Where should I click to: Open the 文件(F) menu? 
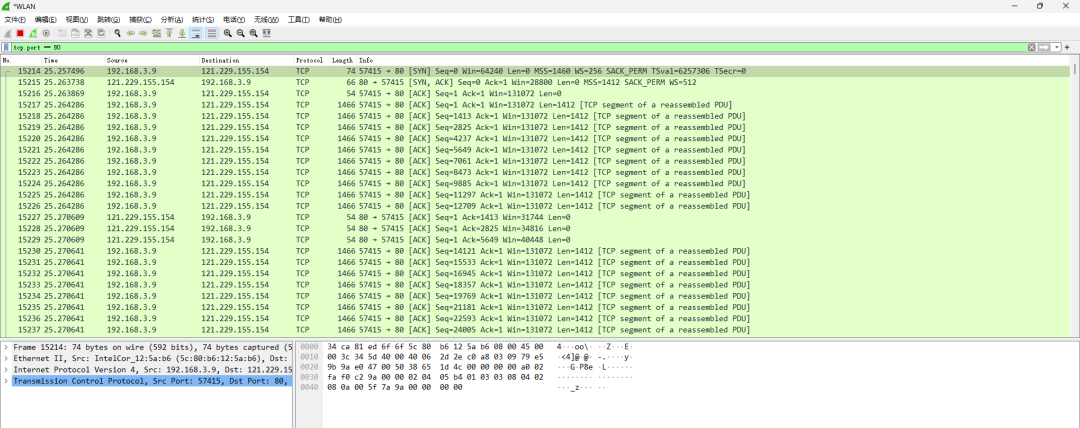tap(15, 19)
